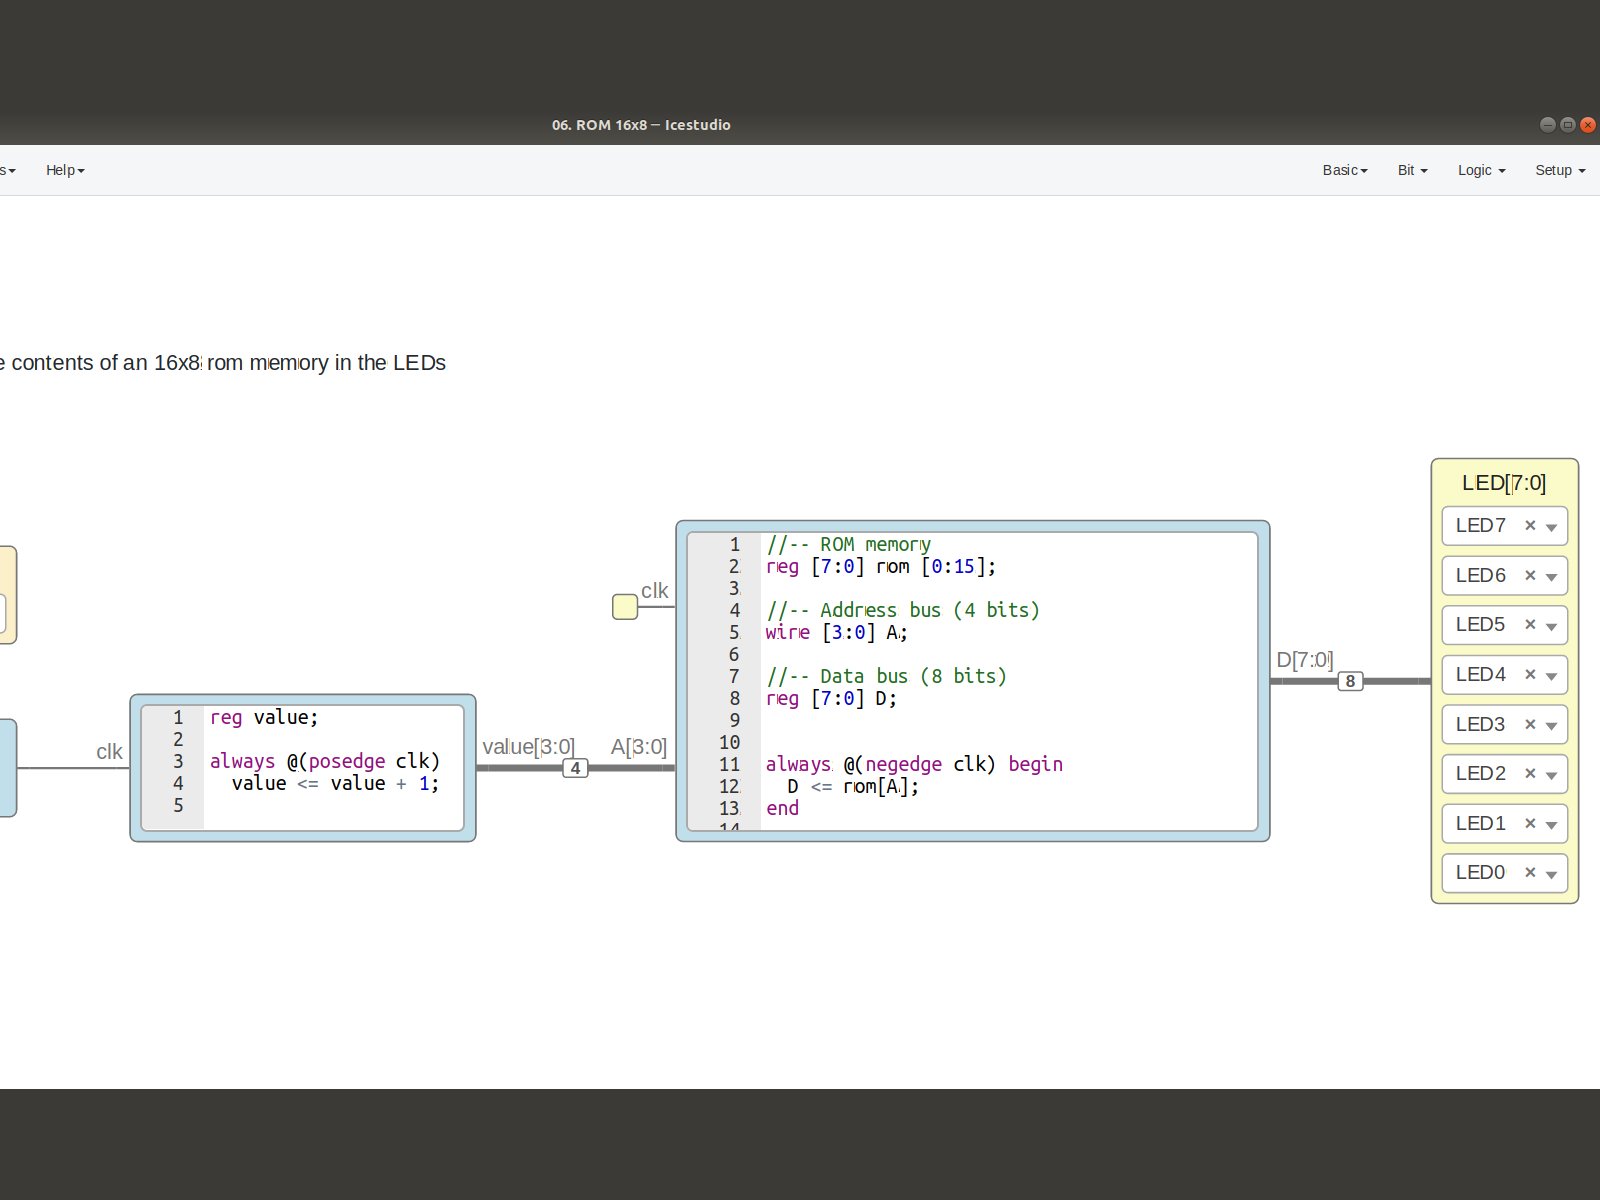Open the Setup menu

(1560, 170)
